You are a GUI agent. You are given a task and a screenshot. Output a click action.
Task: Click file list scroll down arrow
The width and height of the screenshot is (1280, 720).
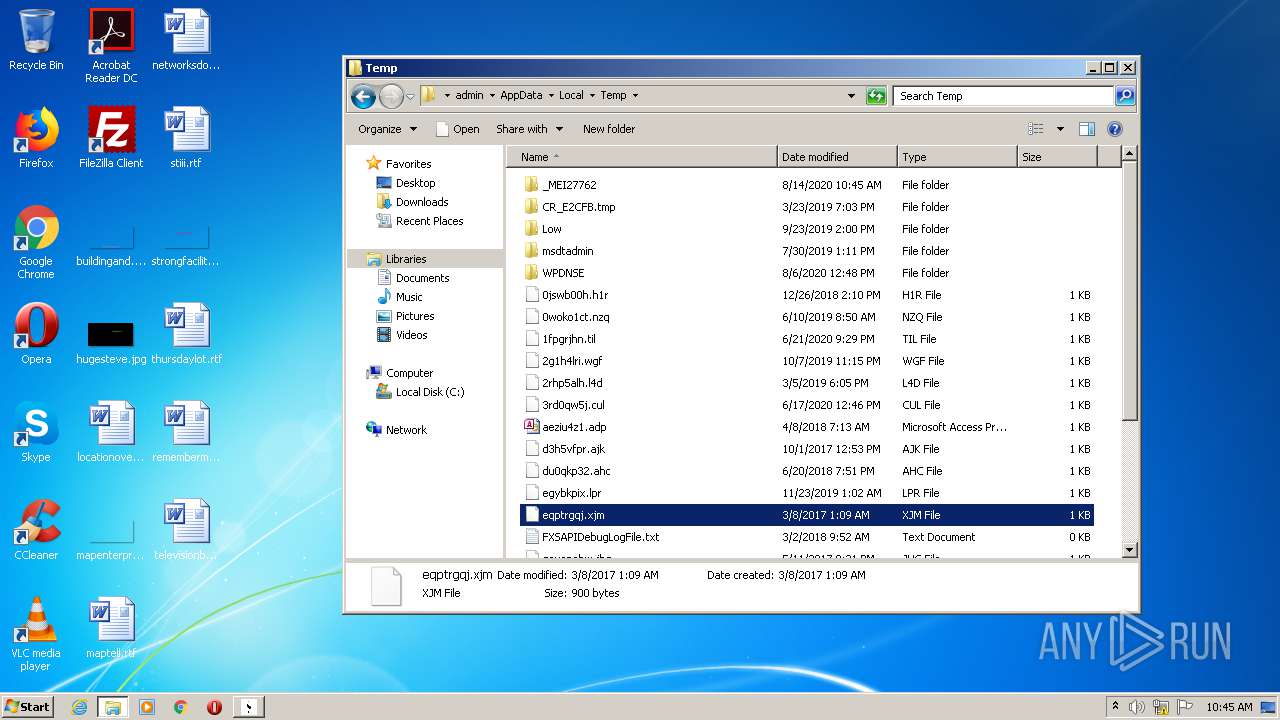(x=1129, y=549)
